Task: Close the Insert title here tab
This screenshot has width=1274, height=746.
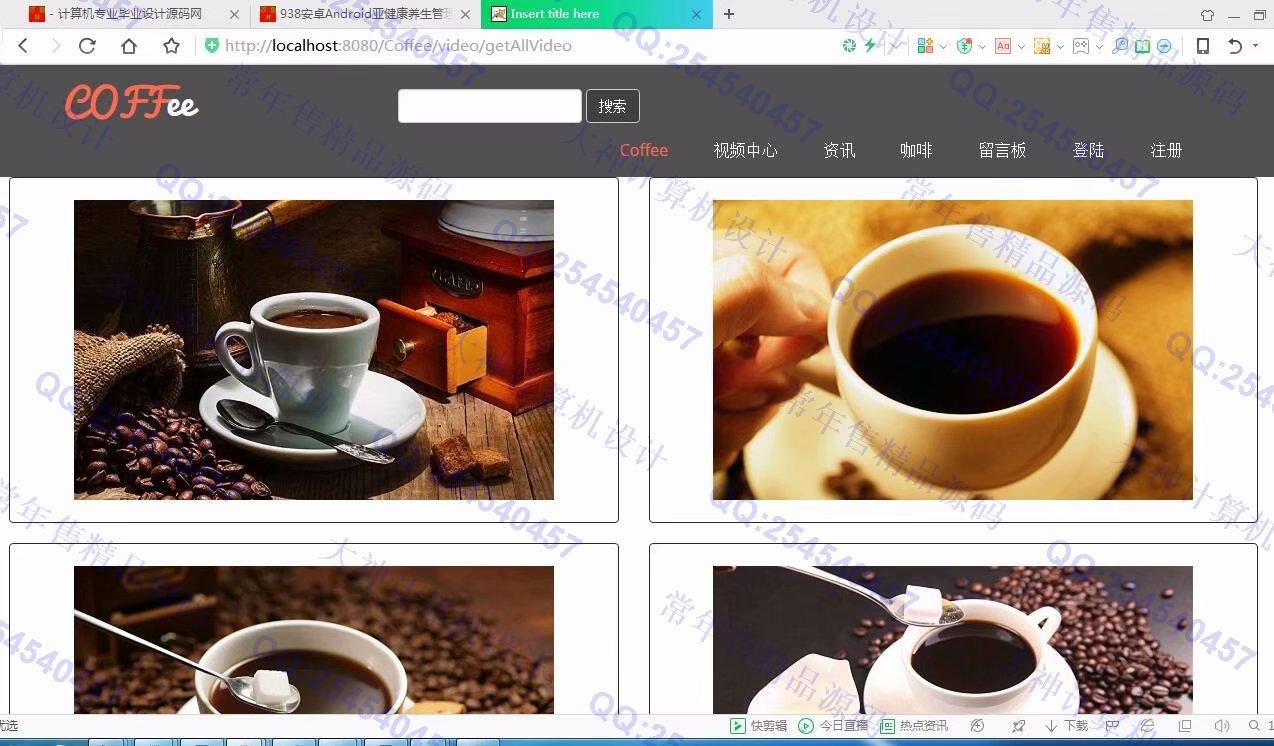Action: [697, 15]
